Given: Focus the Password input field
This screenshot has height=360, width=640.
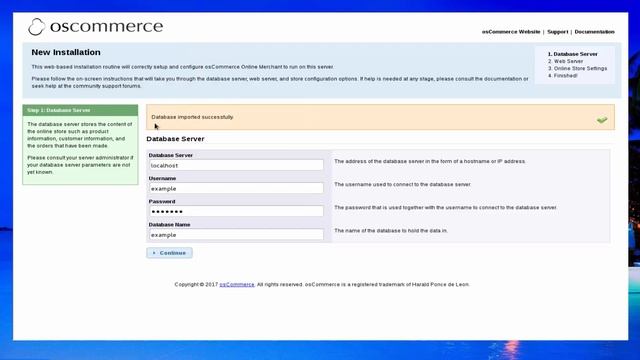Looking at the screenshot, I should [236, 211].
